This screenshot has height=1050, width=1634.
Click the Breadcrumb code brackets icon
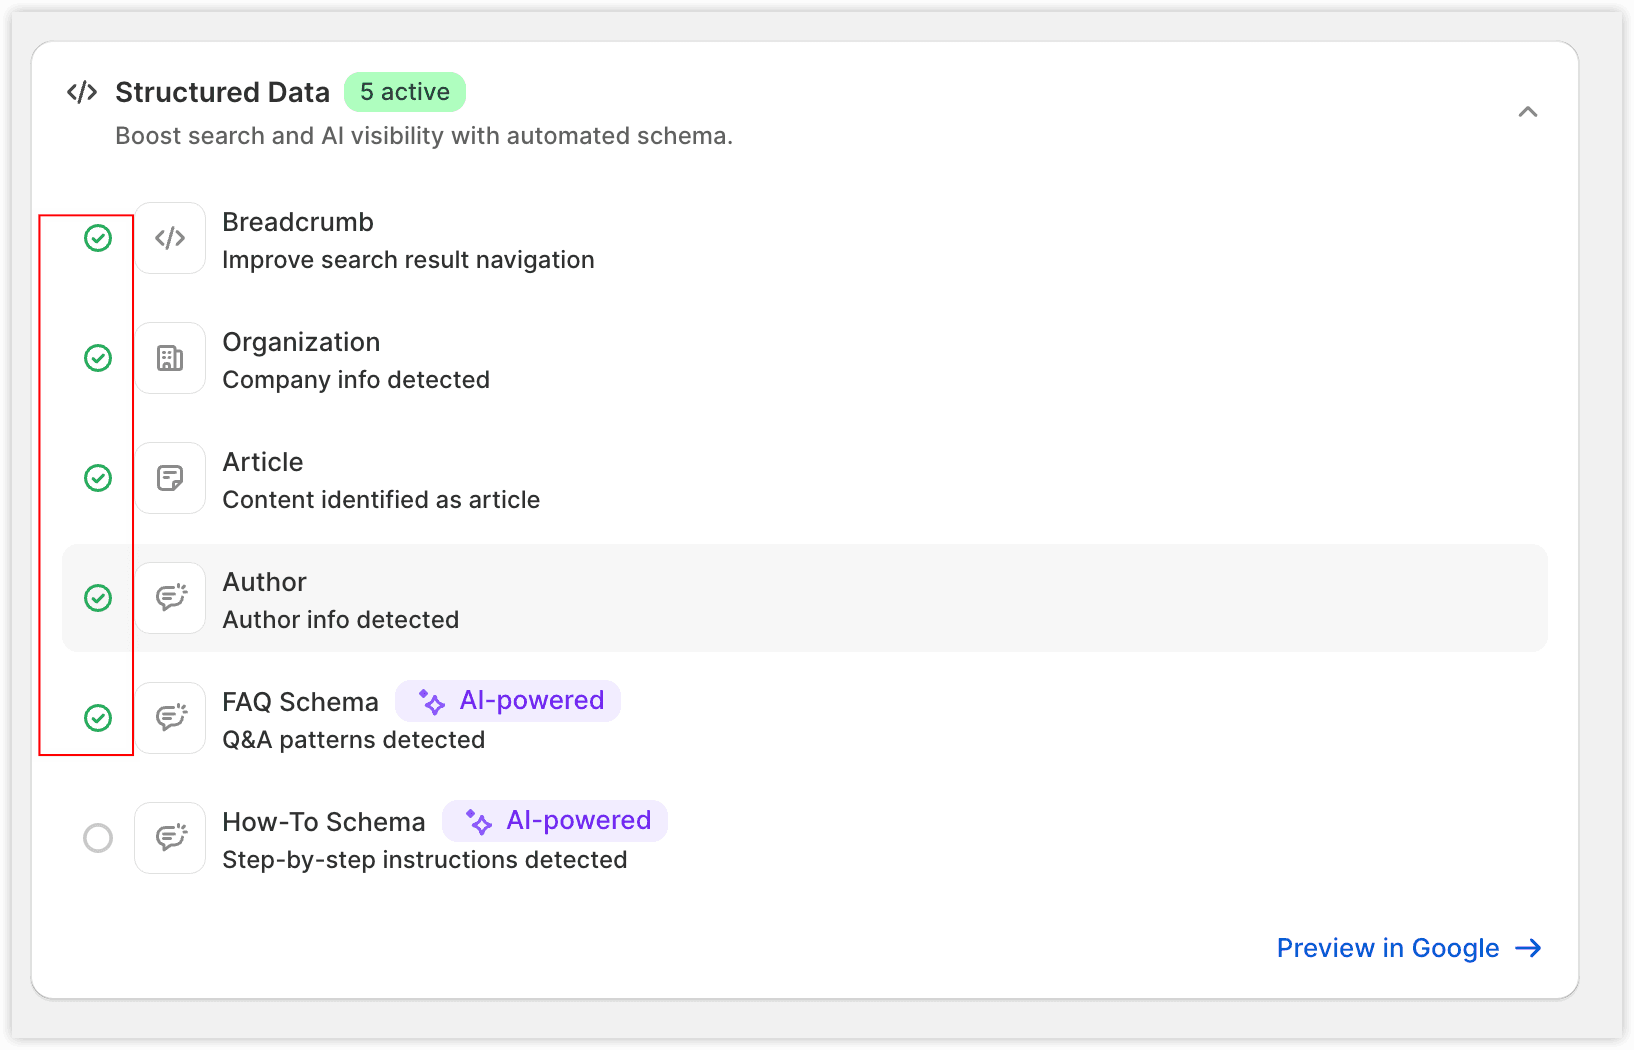click(170, 238)
